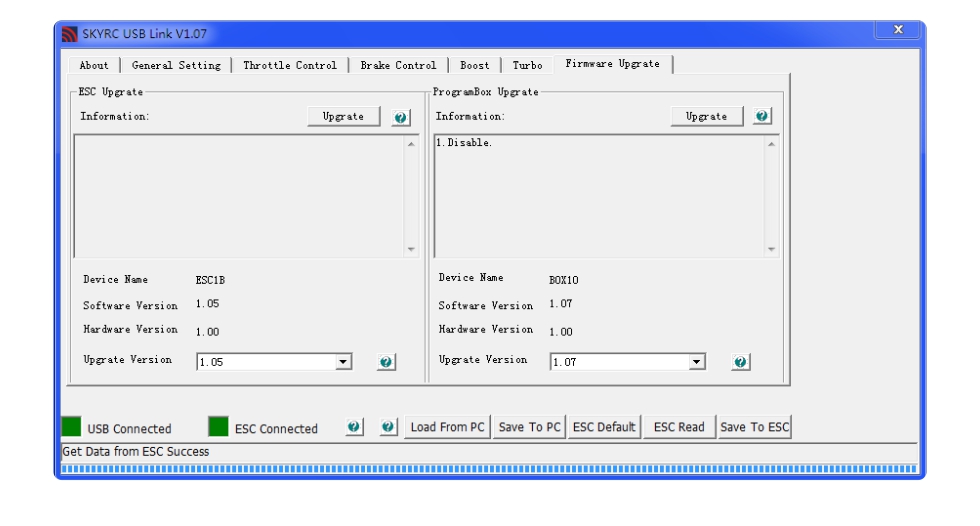Click the 'Get Data from ESC Success' status text
The image size is (980, 526).
click(136, 452)
